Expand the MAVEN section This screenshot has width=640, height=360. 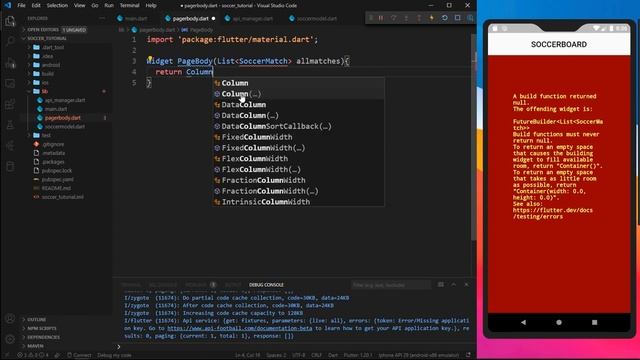(x=35, y=346)
